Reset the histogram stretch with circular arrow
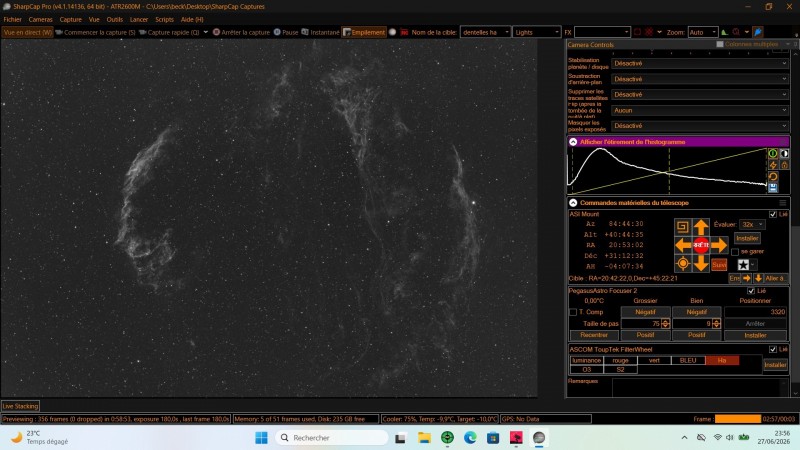Viewport: 800px width, 450px height. click(x=773, y=177)
